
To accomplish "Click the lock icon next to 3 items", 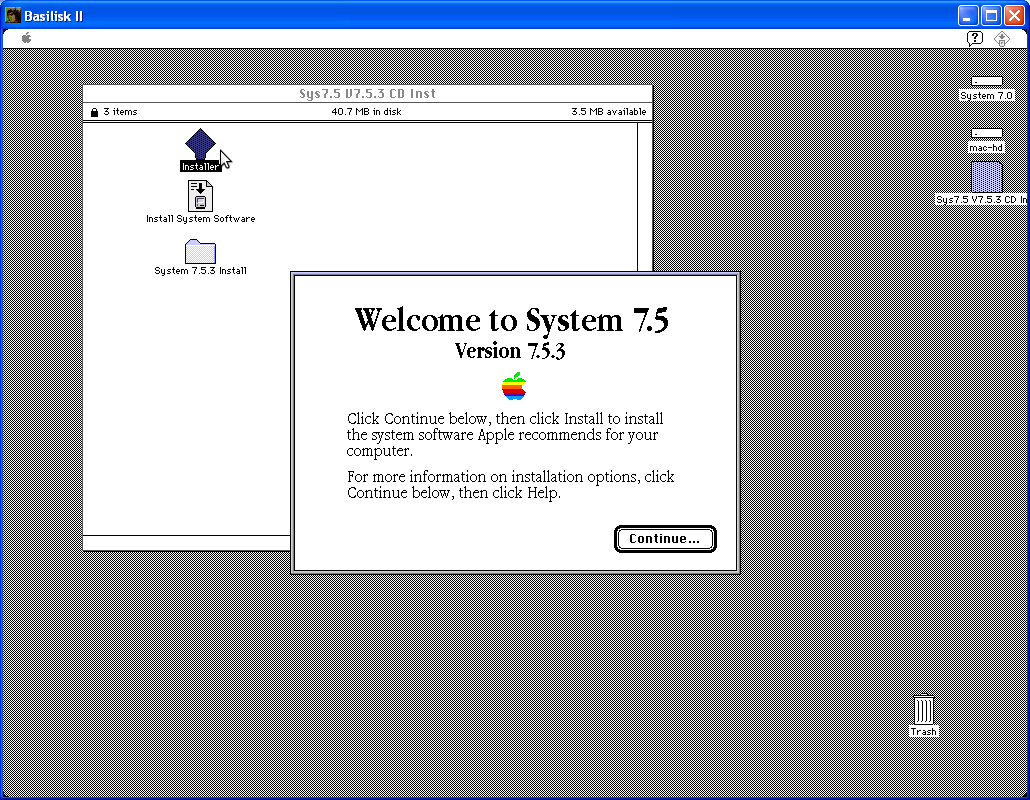I will (x=95, y=112).
